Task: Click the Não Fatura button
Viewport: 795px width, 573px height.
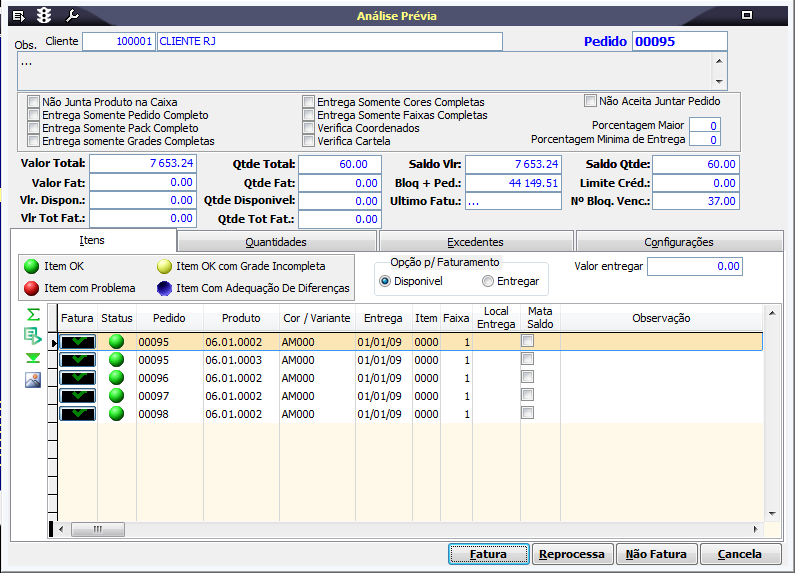Action: point(656,554)
